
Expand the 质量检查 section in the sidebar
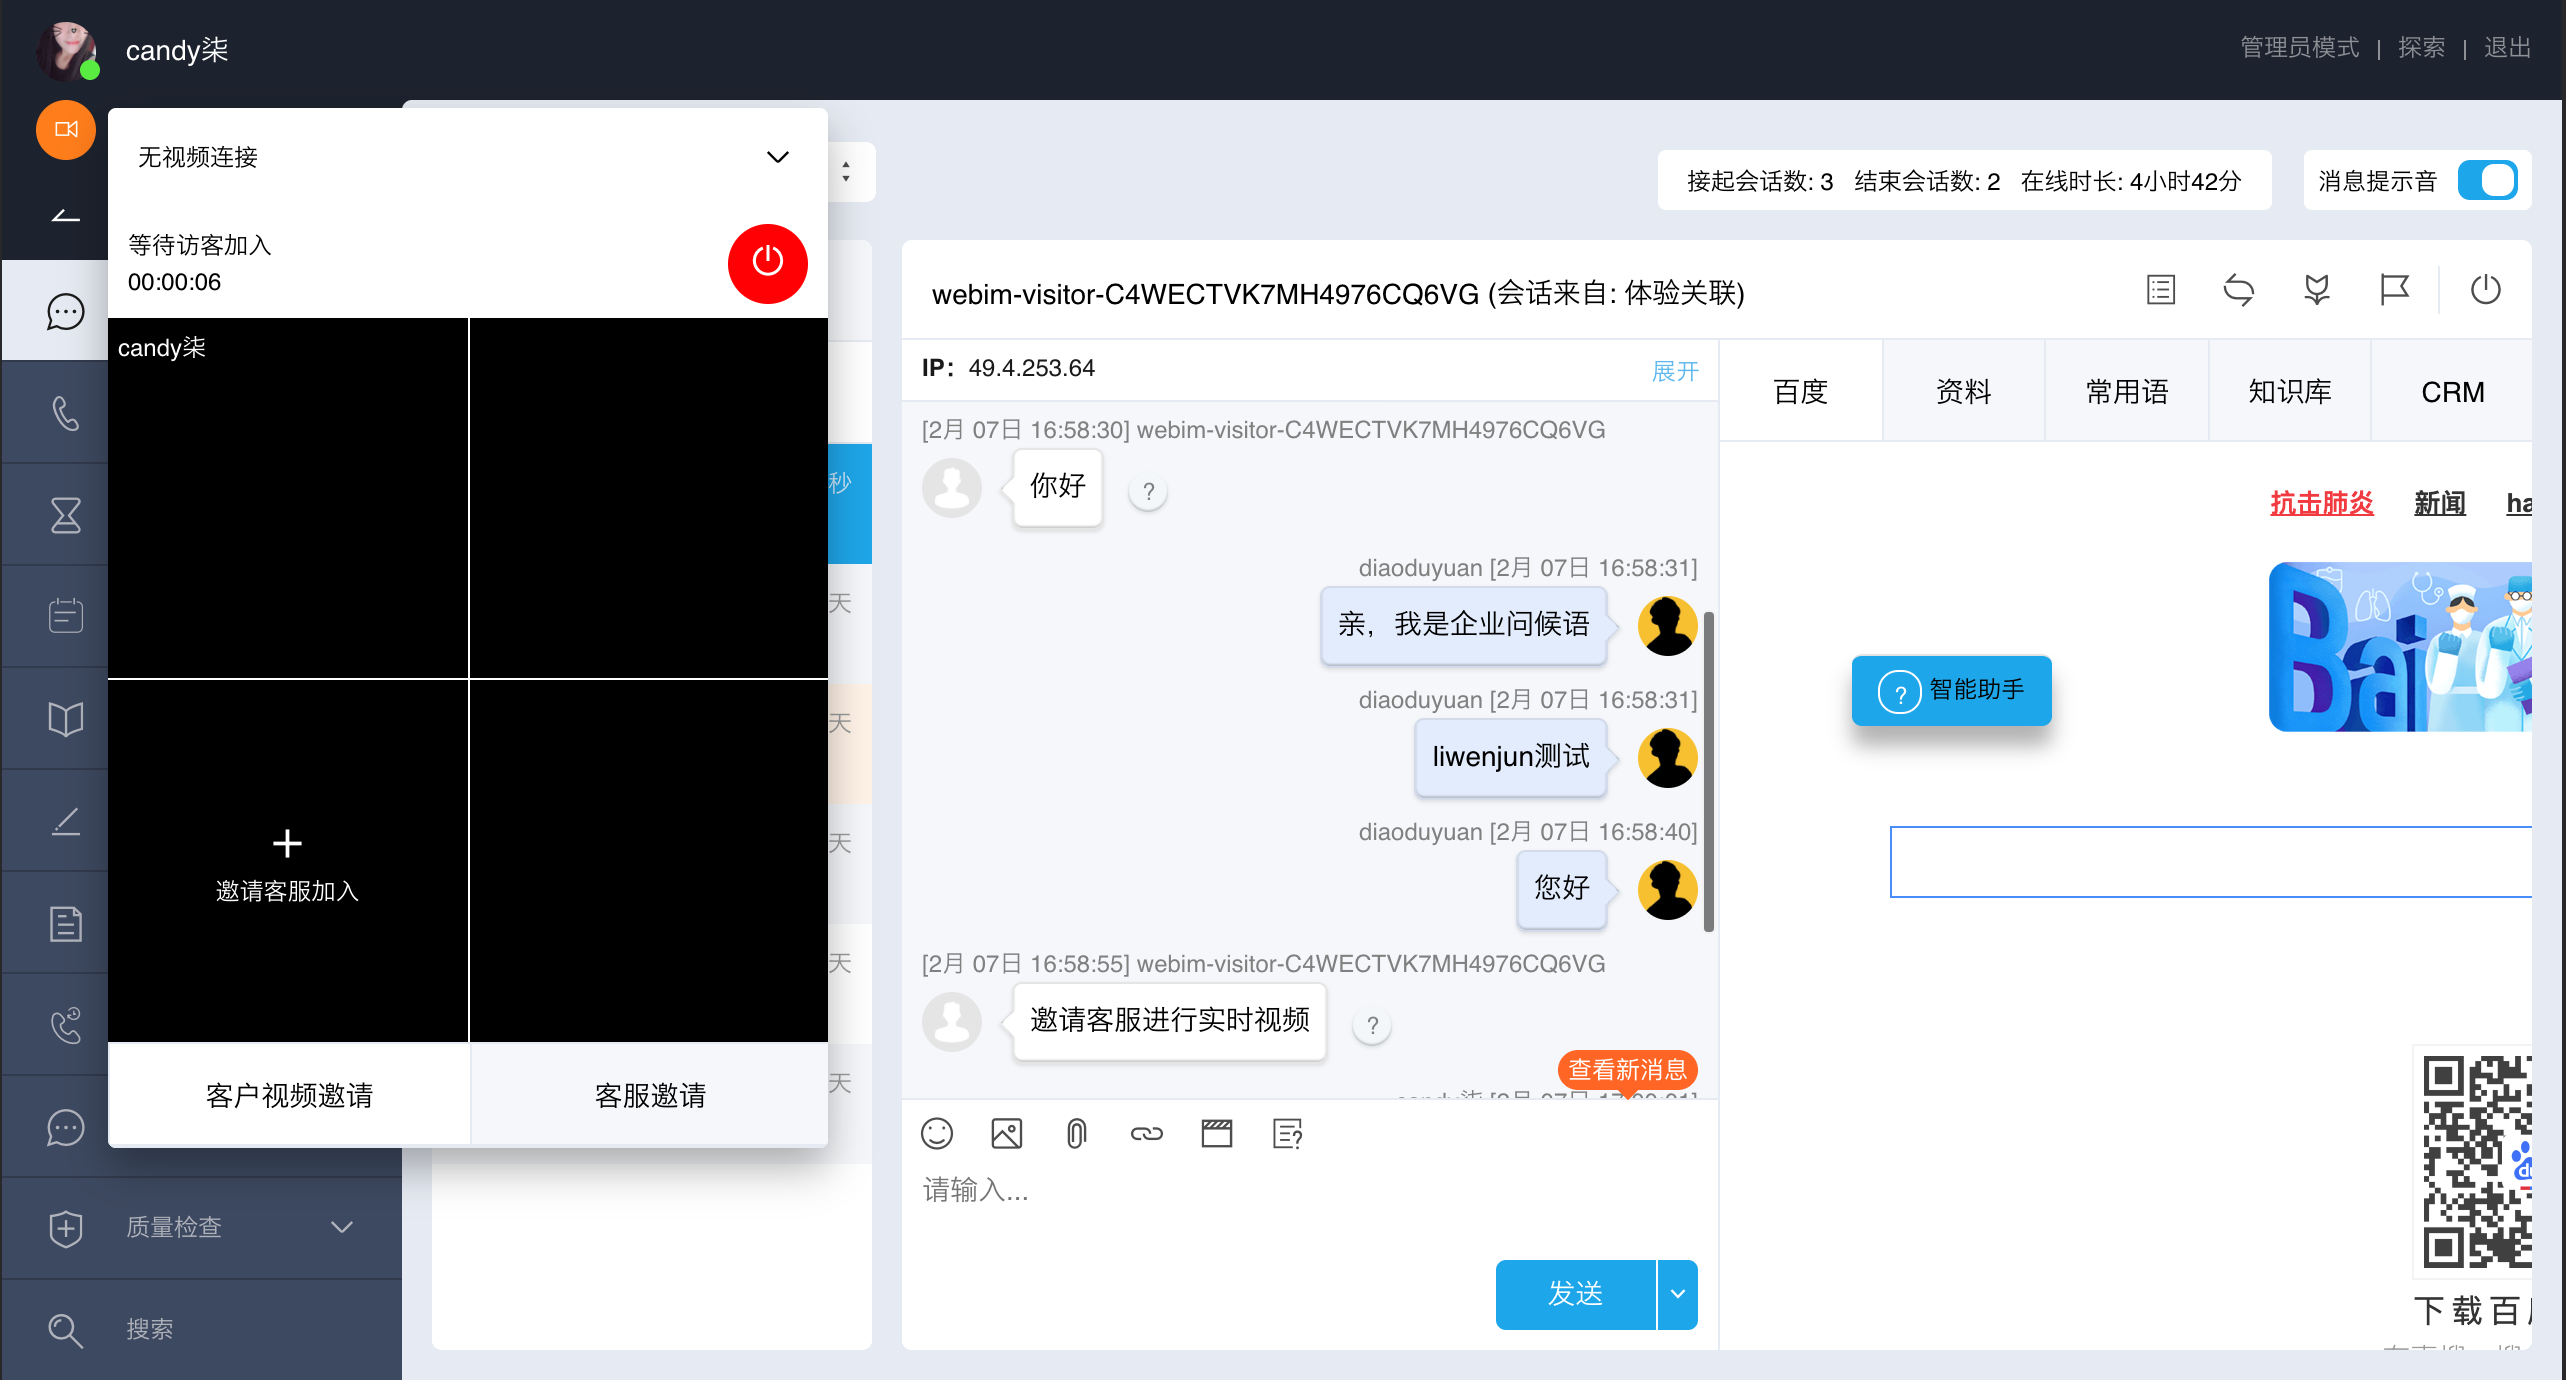point(340,1228)
